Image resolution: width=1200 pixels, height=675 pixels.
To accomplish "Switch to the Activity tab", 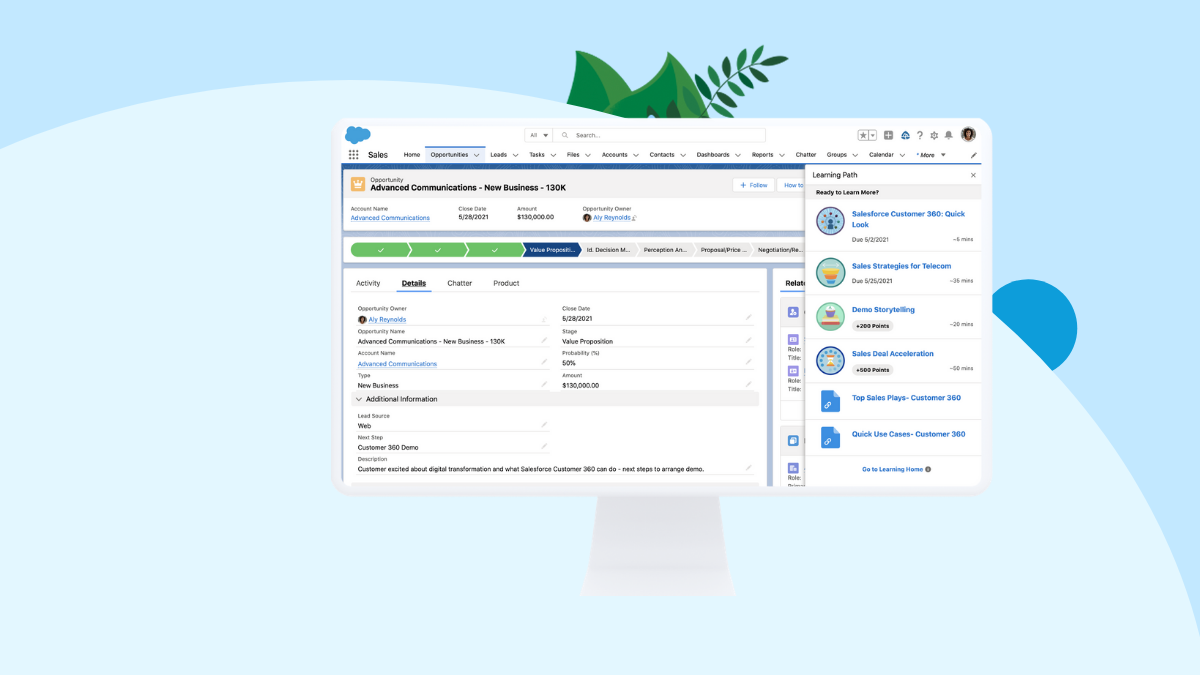I will coord(368,283).
